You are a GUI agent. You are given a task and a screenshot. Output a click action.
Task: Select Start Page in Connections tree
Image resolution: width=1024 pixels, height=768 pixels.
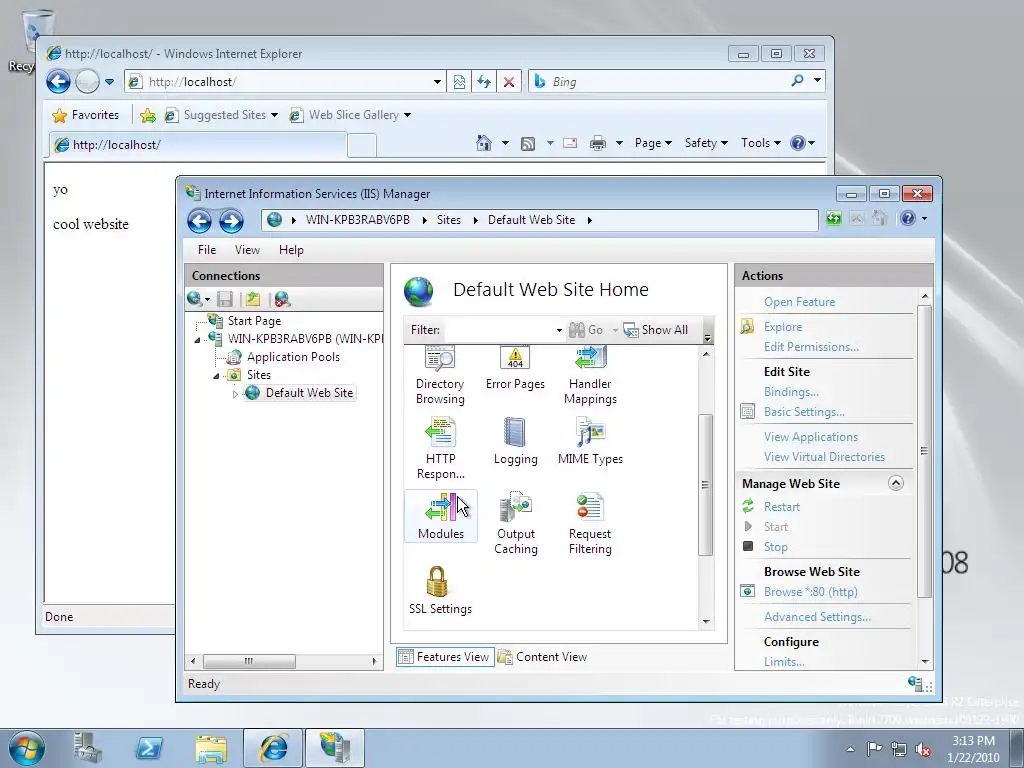pyautogui.click(x=254, y=321)
